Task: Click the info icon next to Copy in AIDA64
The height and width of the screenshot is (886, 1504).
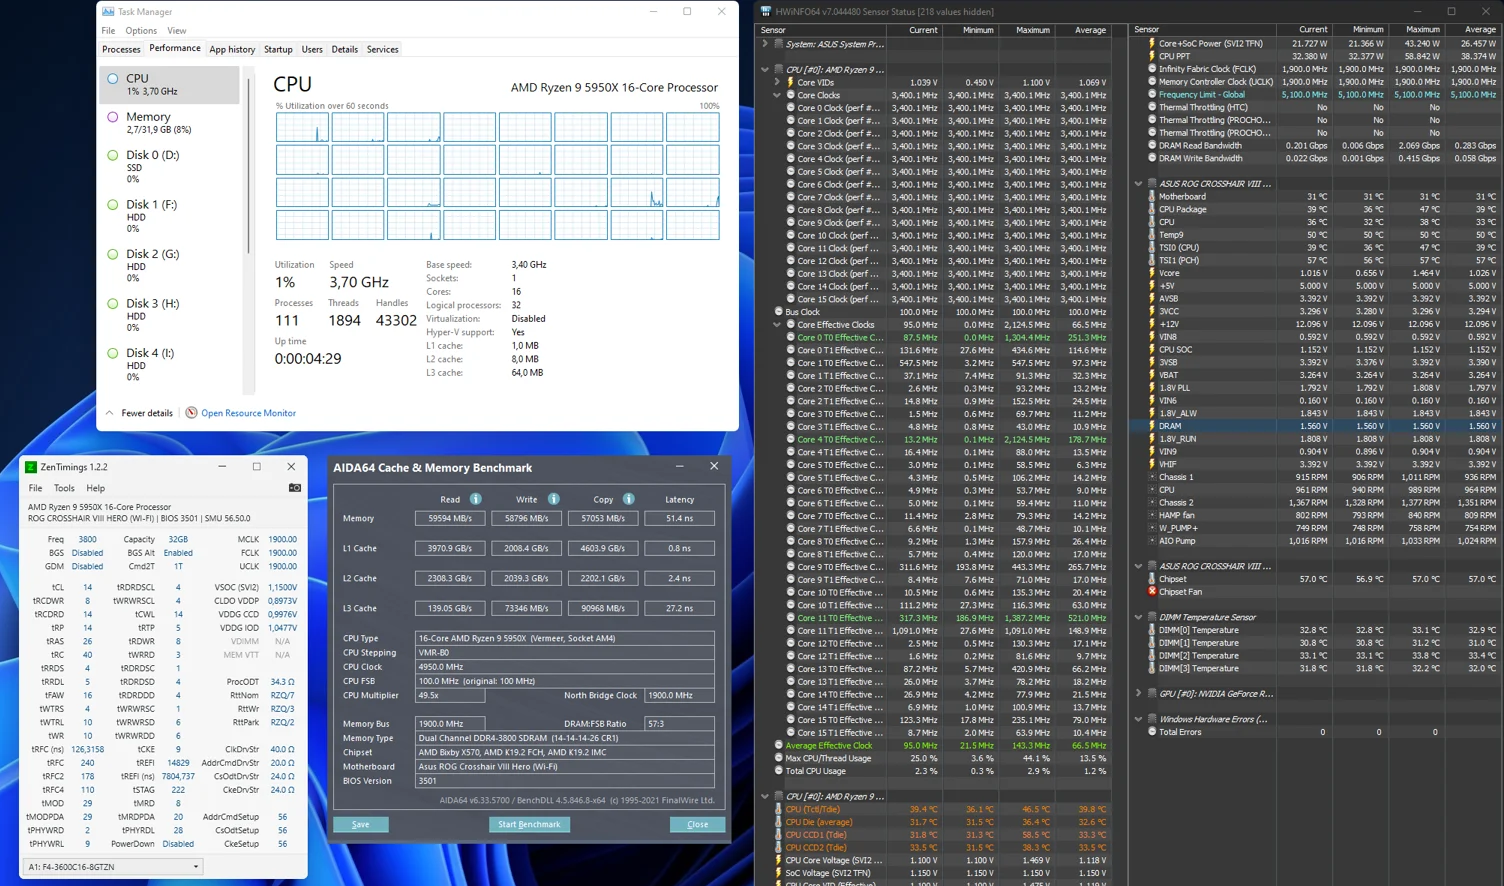Action: click(x=628, y=499)
